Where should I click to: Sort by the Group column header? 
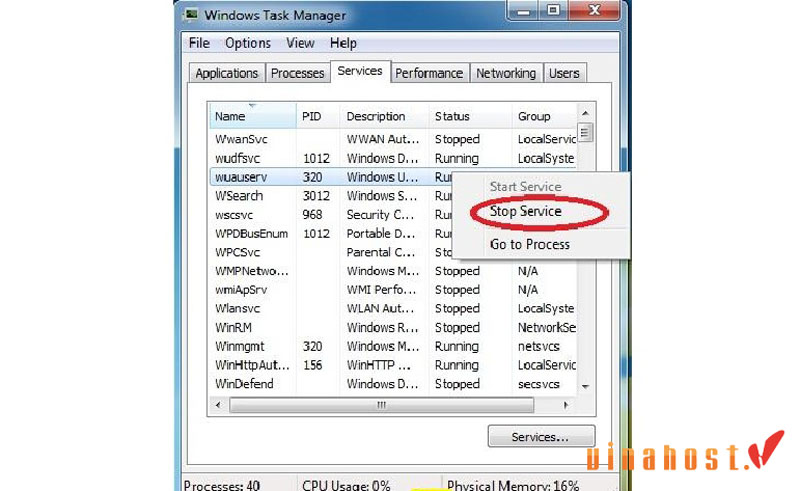coord(544,116)
